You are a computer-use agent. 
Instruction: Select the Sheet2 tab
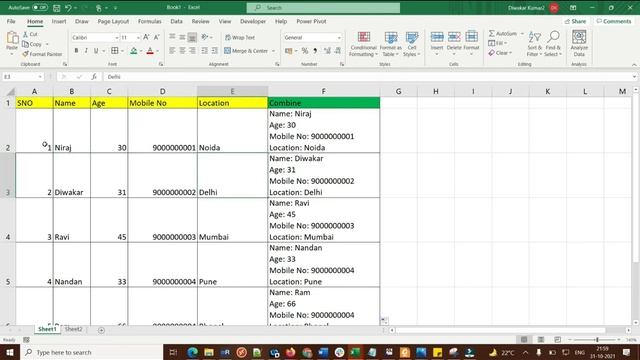[x=73, y=329]
